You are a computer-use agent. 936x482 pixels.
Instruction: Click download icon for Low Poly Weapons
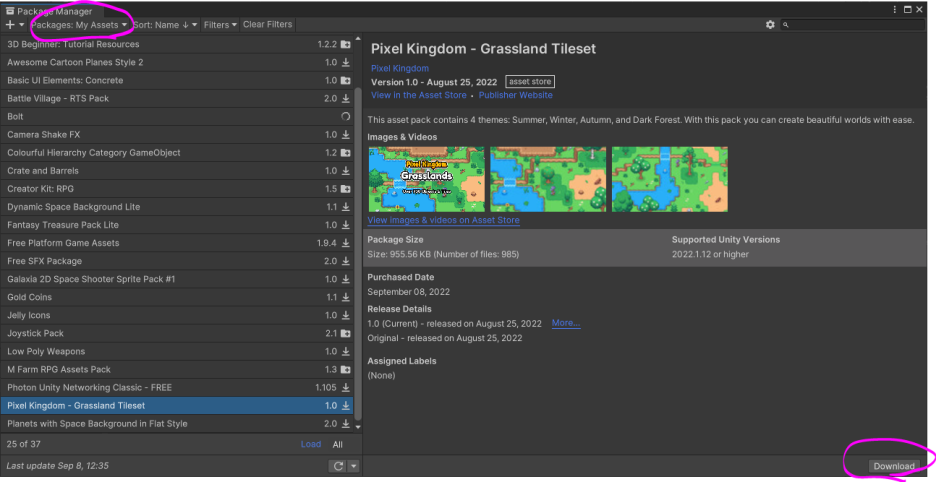pyautogui.click(x=346, y=351)
